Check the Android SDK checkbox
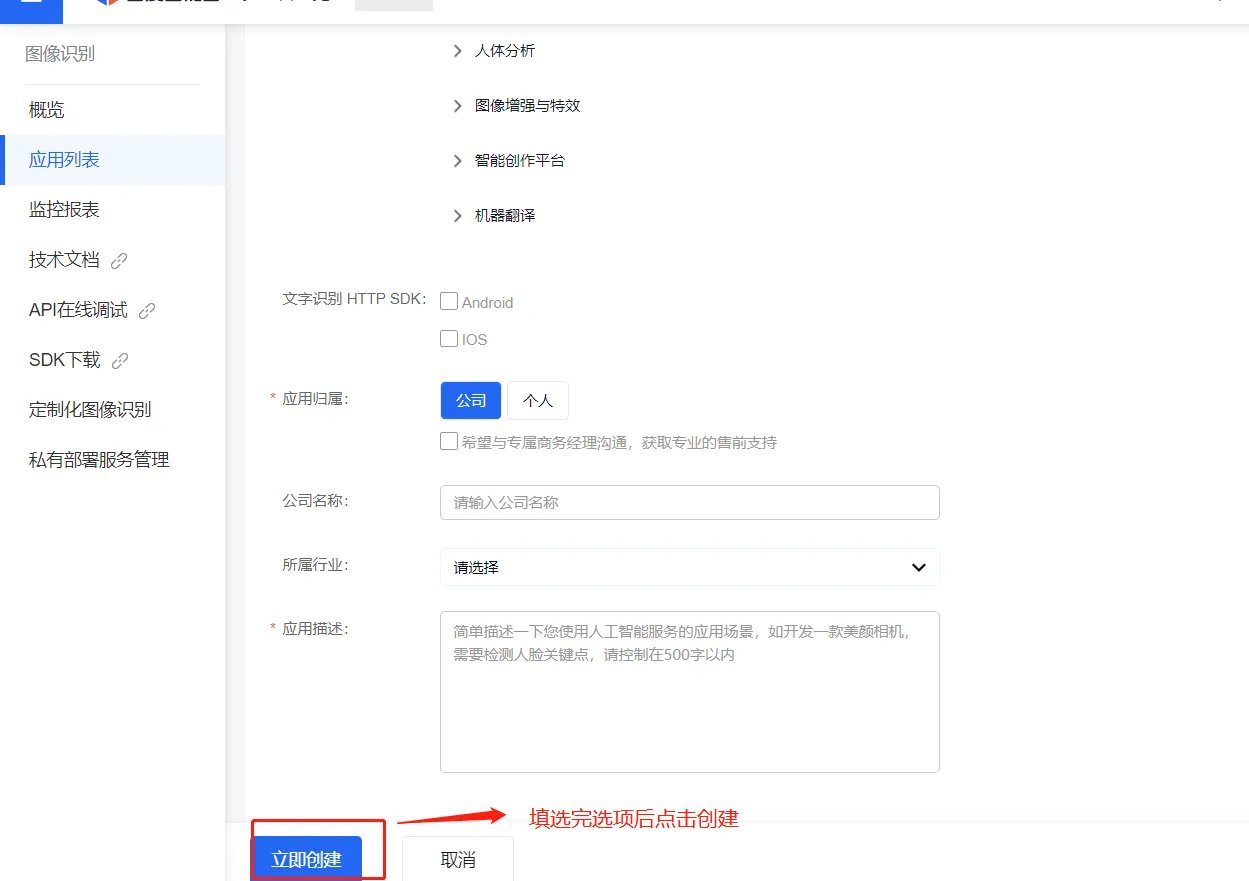 tap(449, 301)
